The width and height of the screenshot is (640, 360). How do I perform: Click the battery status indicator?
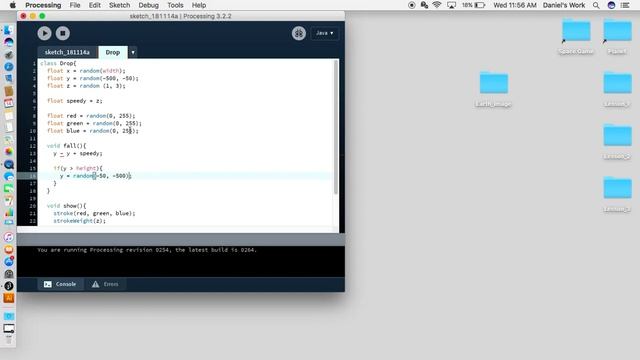(x=473, y=5)
